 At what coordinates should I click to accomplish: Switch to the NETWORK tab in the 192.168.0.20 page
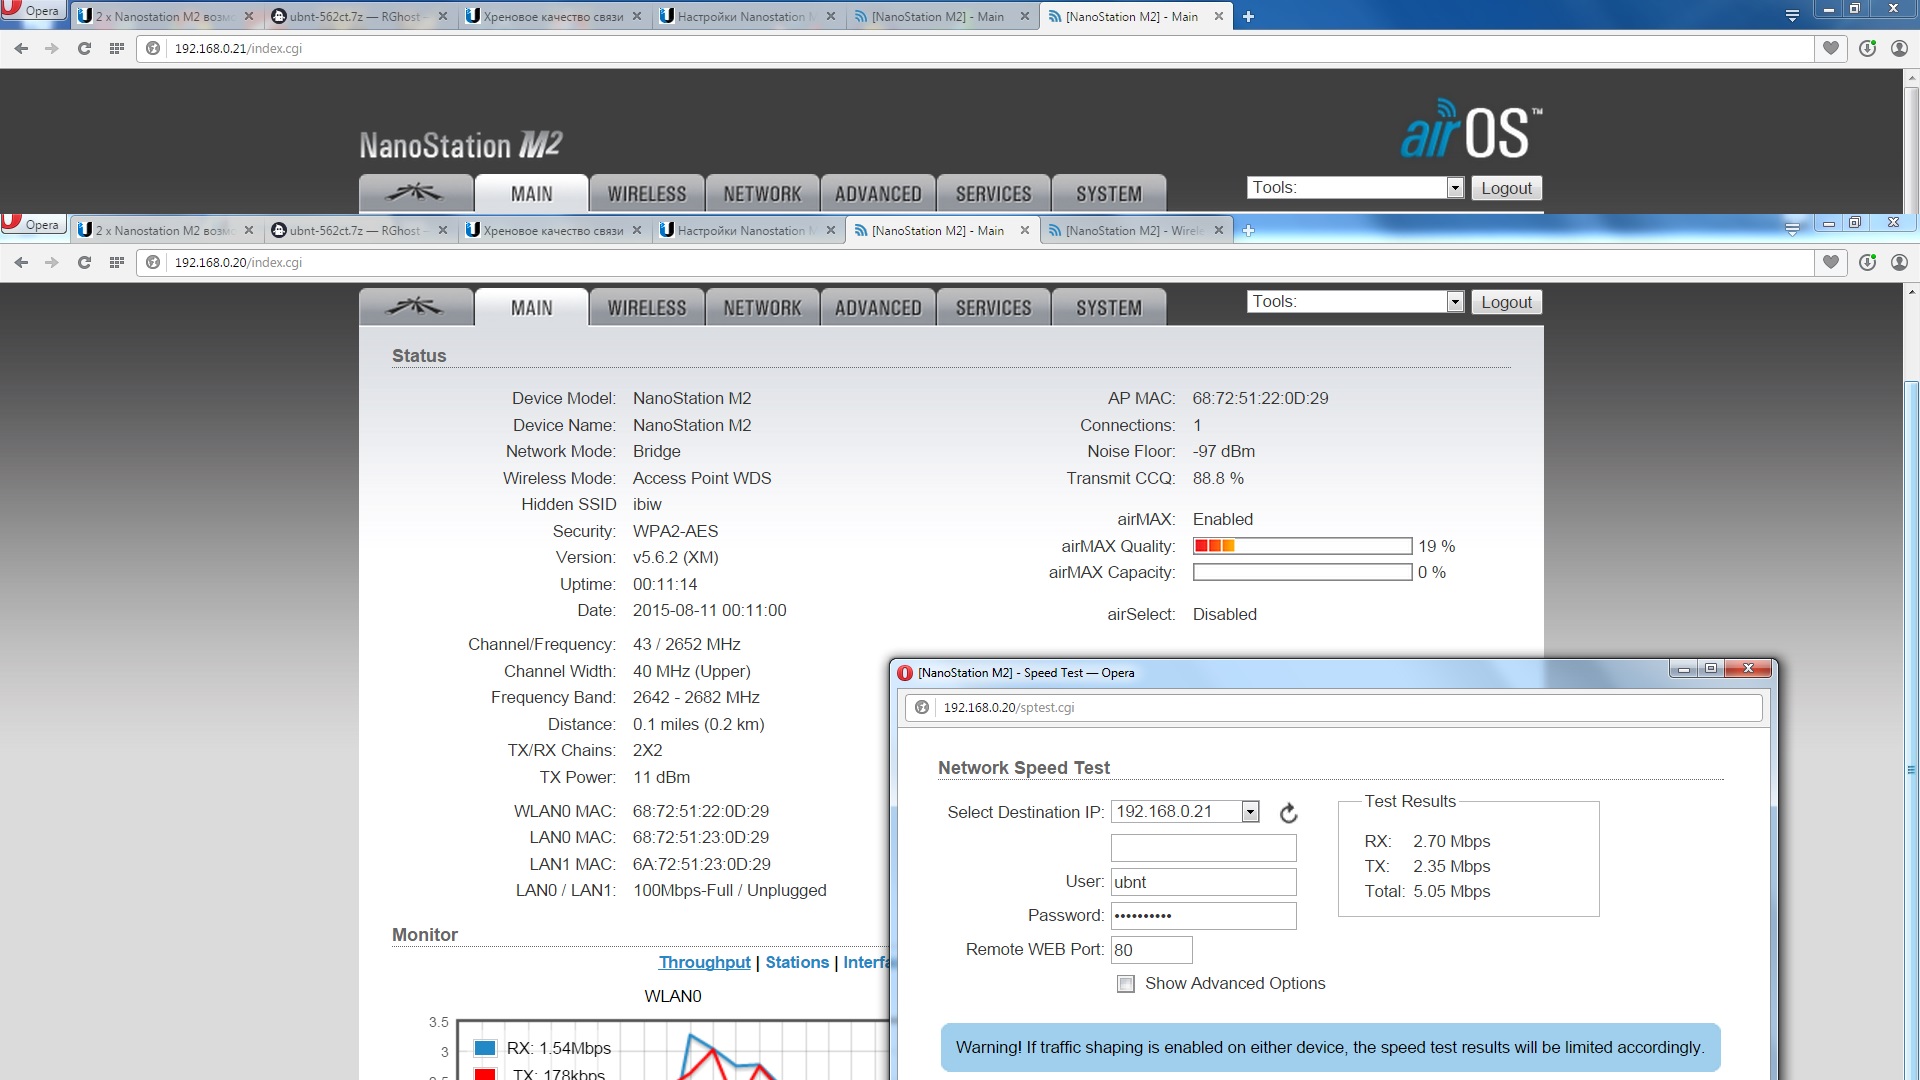762,307
